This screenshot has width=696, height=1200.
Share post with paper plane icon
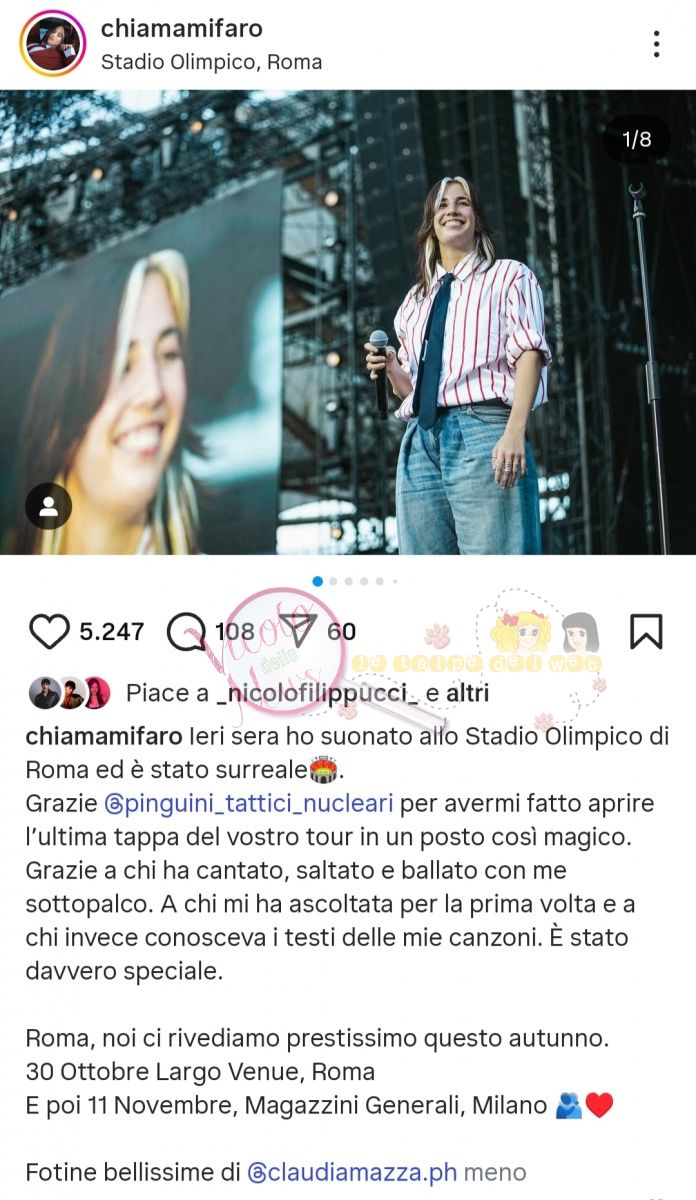point(297,631)
